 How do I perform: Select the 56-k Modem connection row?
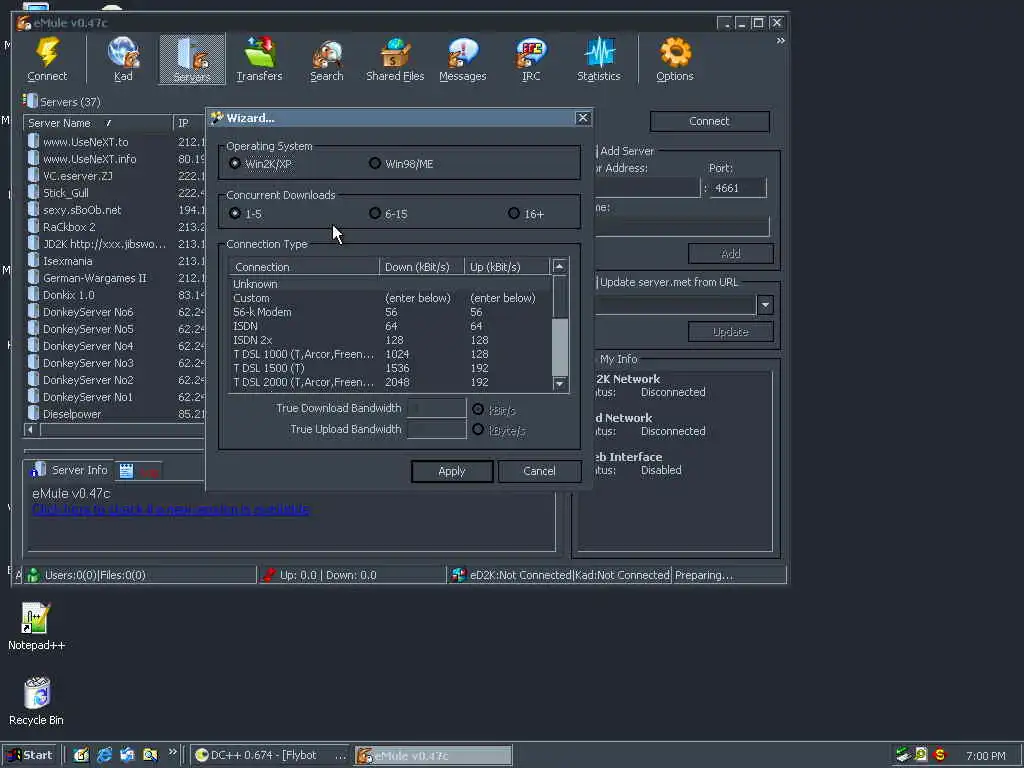point(391,312)
